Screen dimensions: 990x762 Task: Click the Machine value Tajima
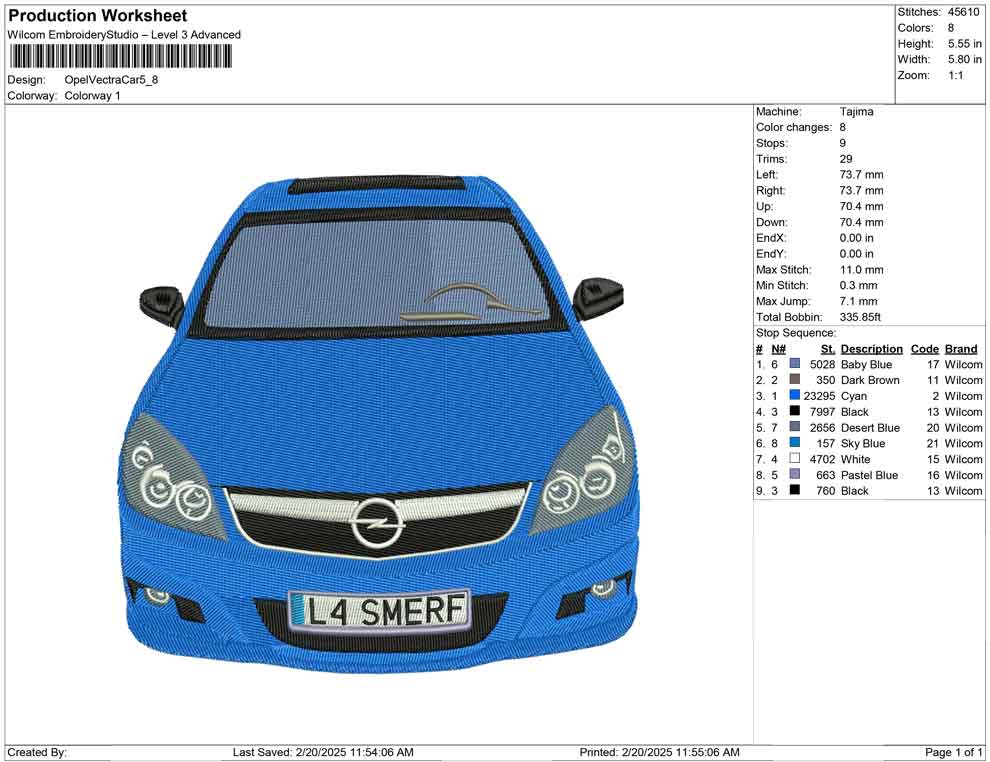pyautogui.click(x=856, y=112)
